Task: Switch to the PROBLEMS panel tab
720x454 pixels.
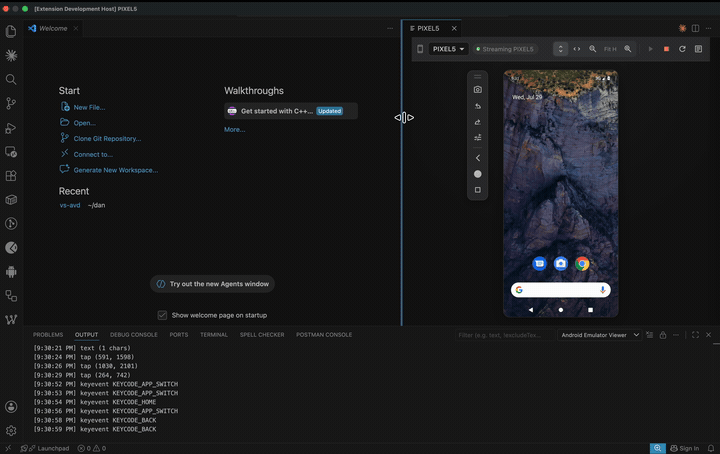Action: tap(48, 335)
